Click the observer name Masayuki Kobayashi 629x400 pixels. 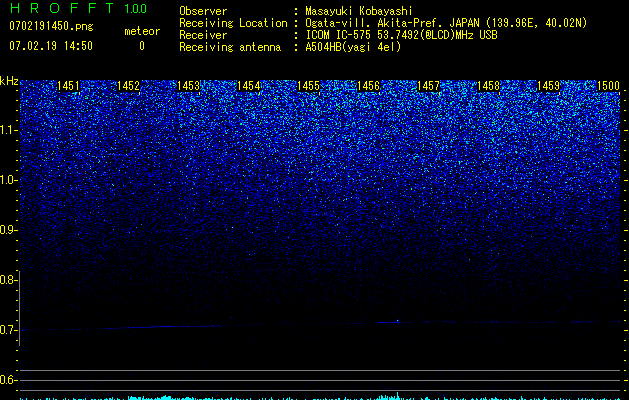tap(359, 12)
